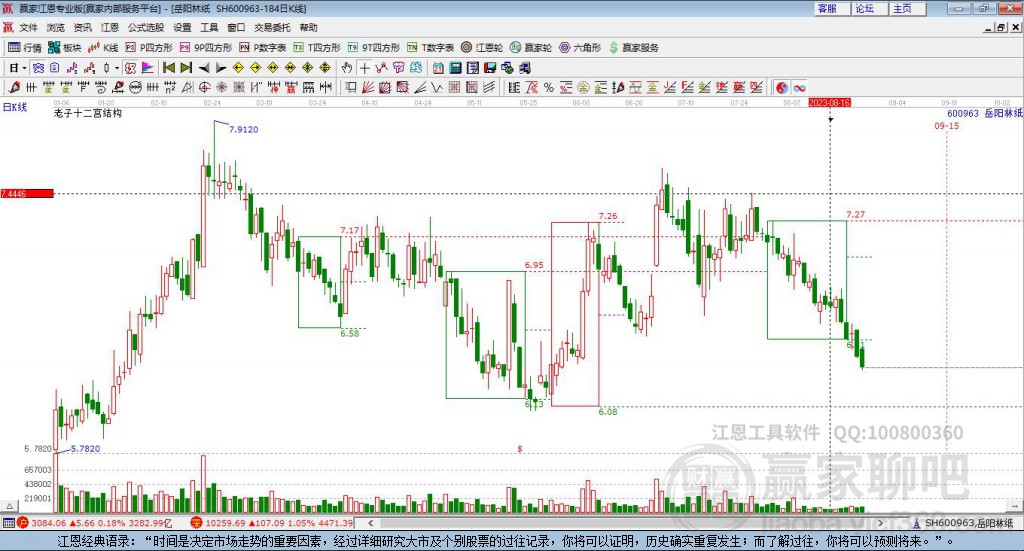This screenshot has width=1024, height=551.
Task: Select the protractor angle tool
Action: pos(187,87)
